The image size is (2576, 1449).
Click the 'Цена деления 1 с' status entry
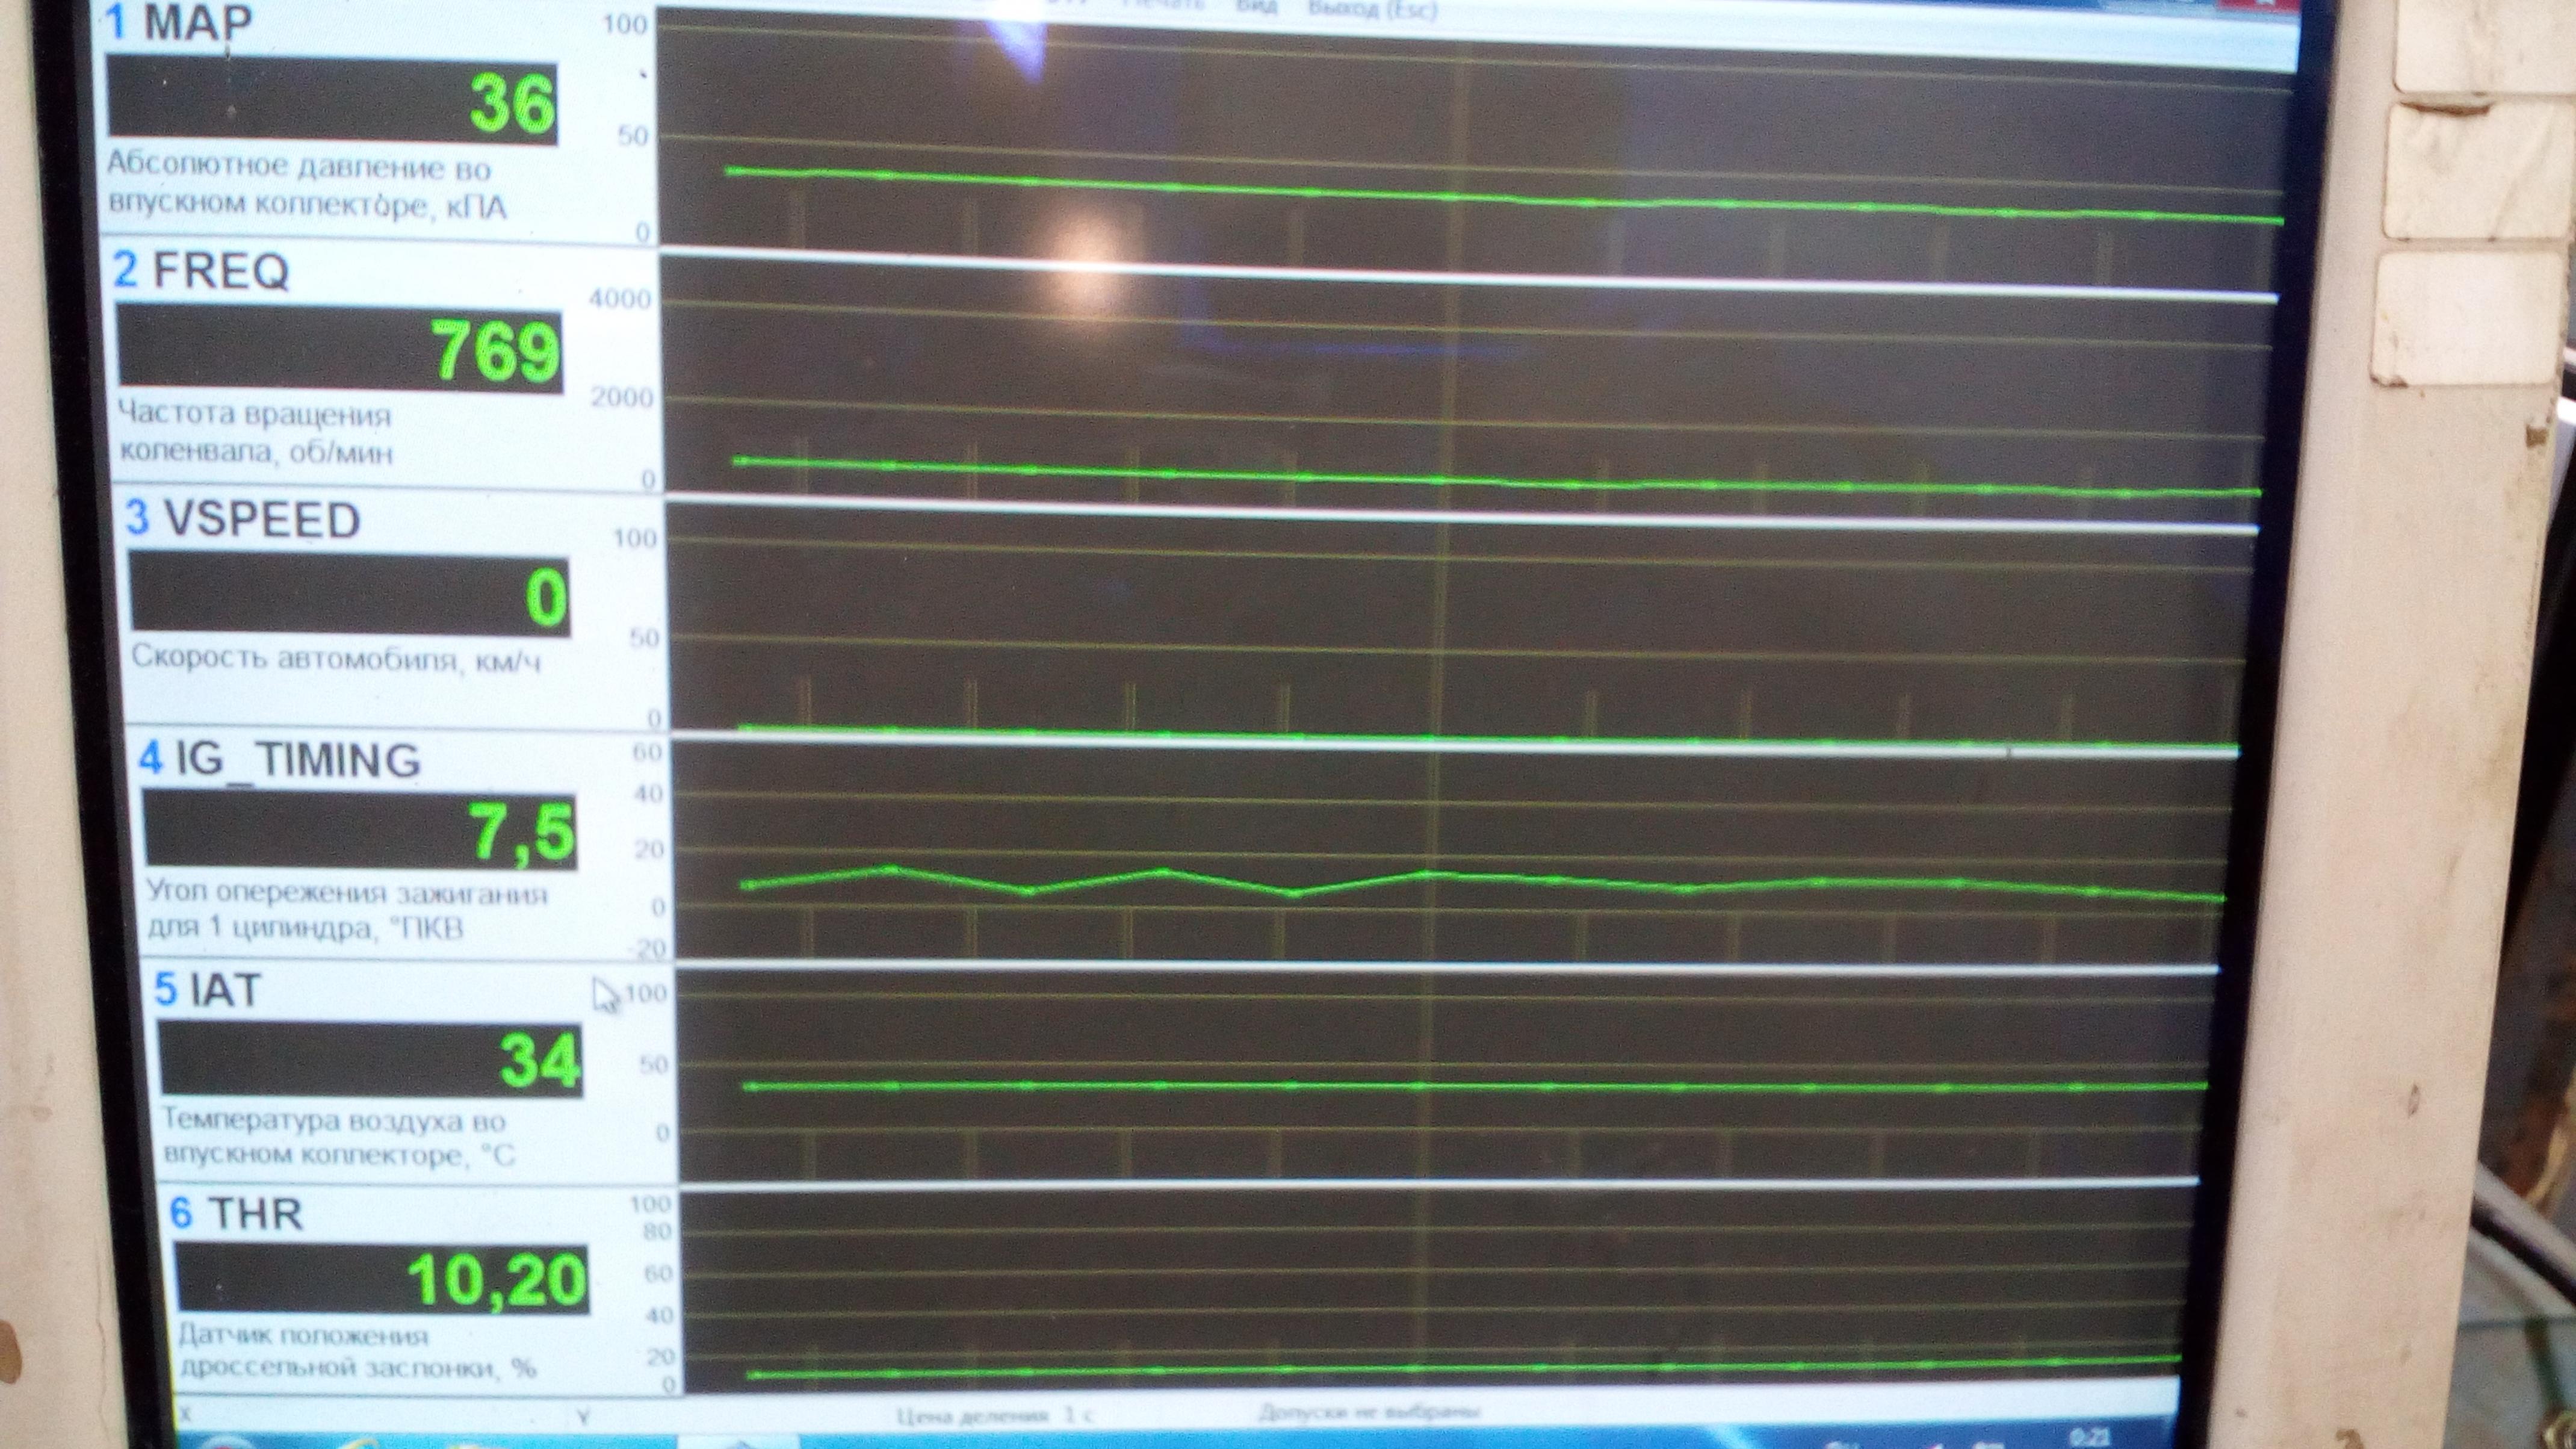pyautogui.click(x=995, y=1415)
